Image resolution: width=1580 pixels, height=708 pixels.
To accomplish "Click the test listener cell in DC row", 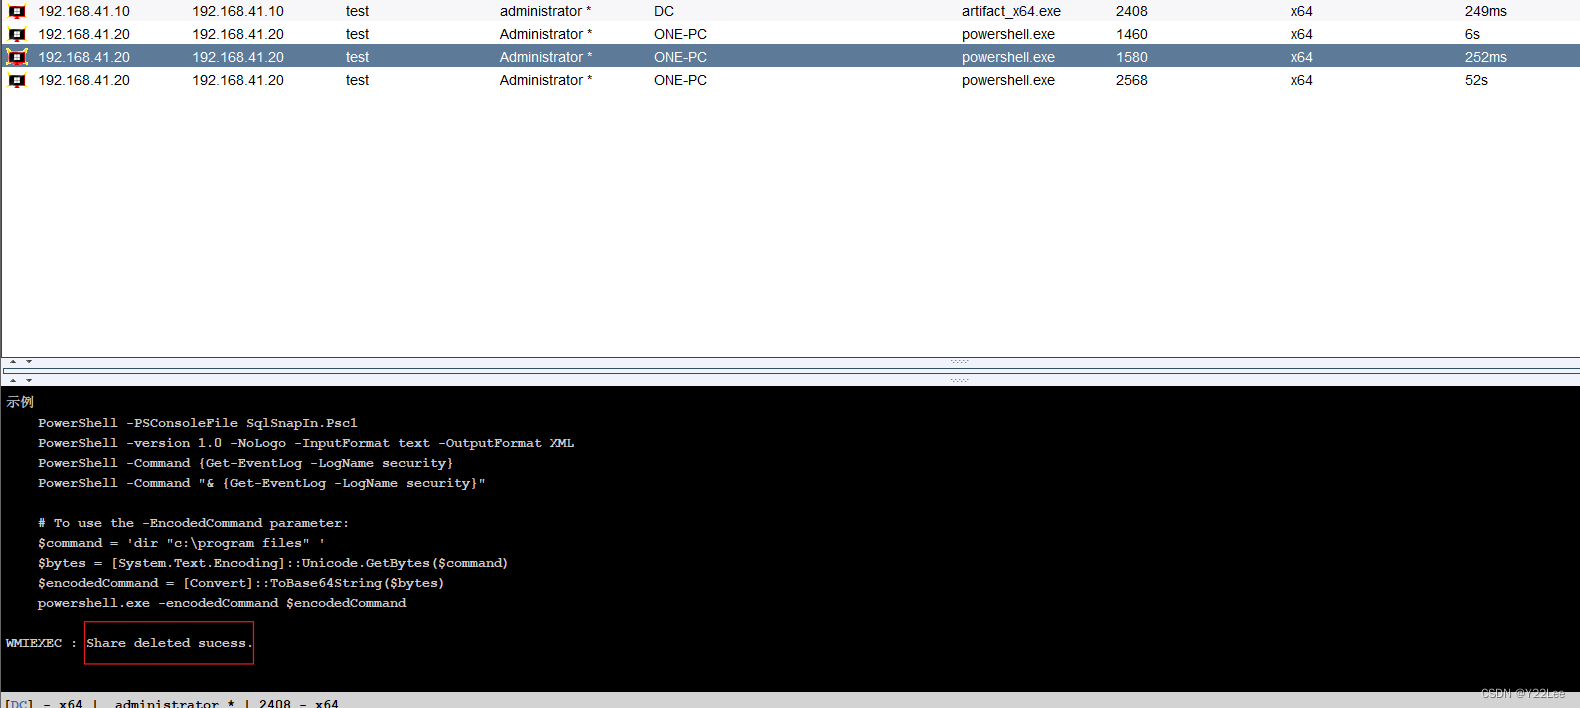I will (357, 11).
